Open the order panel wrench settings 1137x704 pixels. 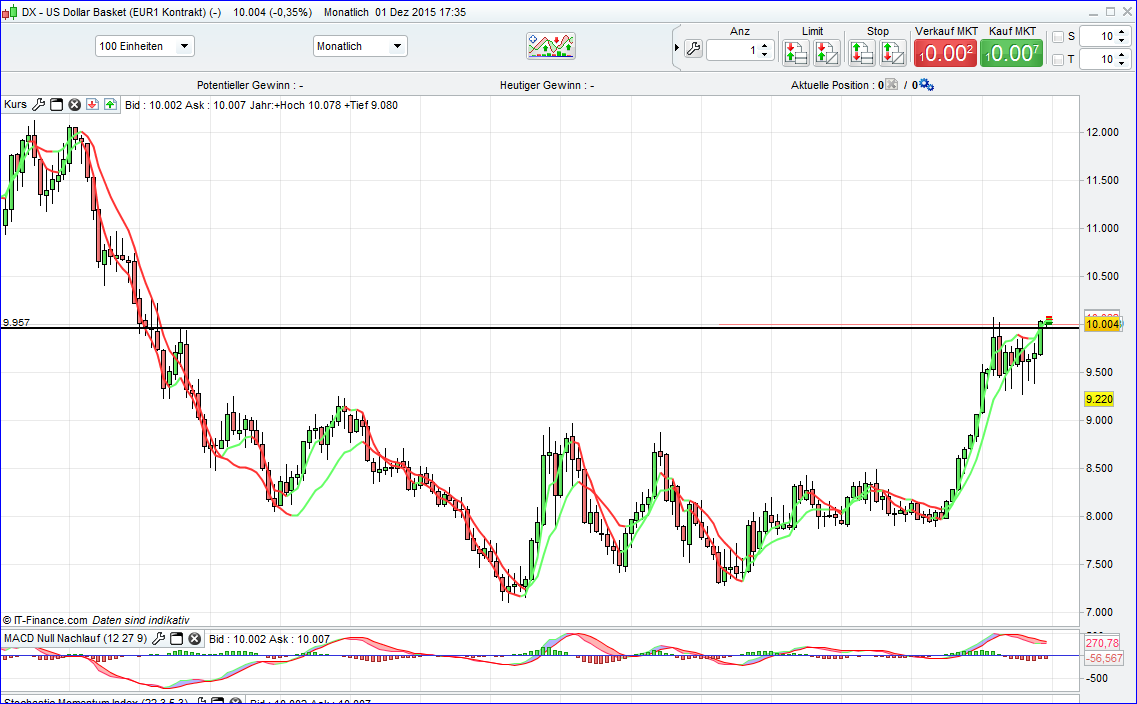click(694, 51)
